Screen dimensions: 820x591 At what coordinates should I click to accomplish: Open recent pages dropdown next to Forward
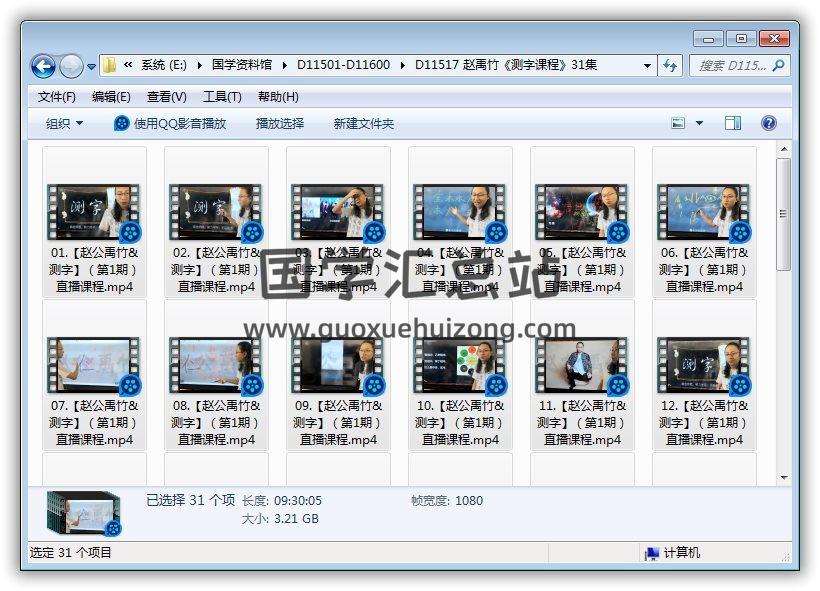click(92, 67)
